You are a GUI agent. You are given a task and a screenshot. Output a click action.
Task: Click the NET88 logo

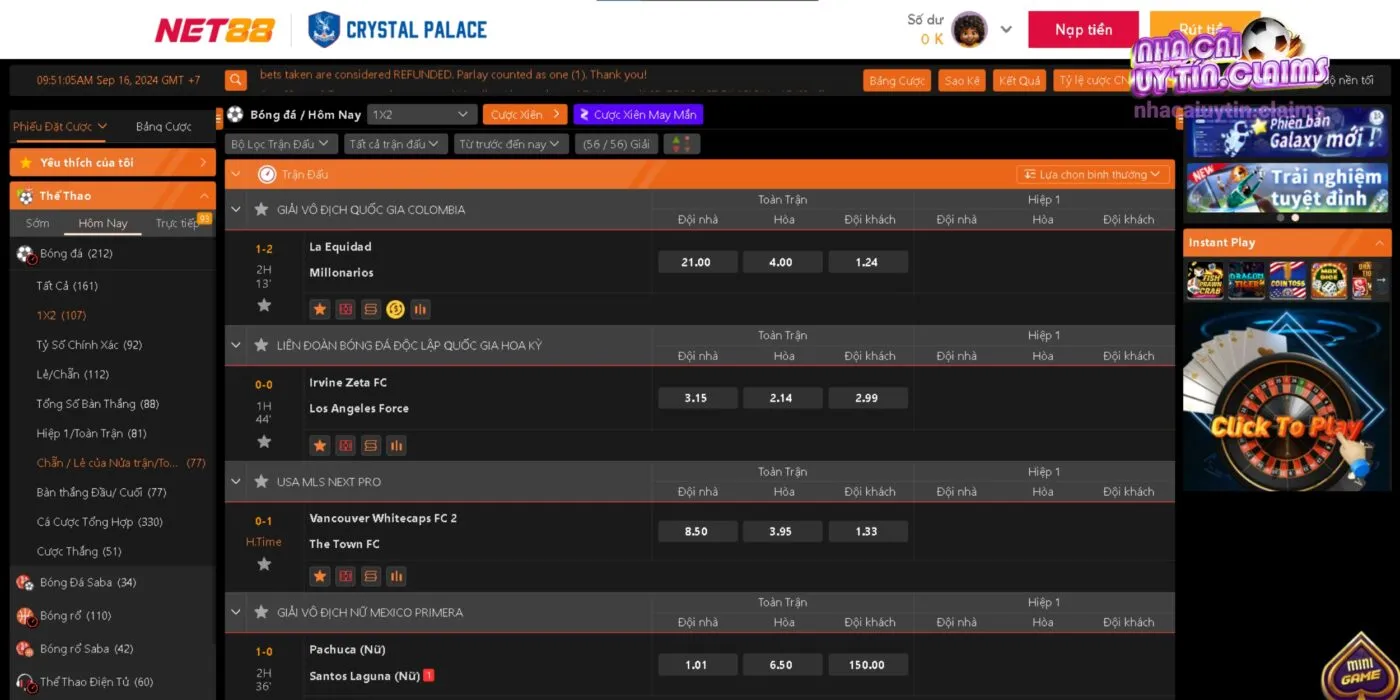coord(214,30)
